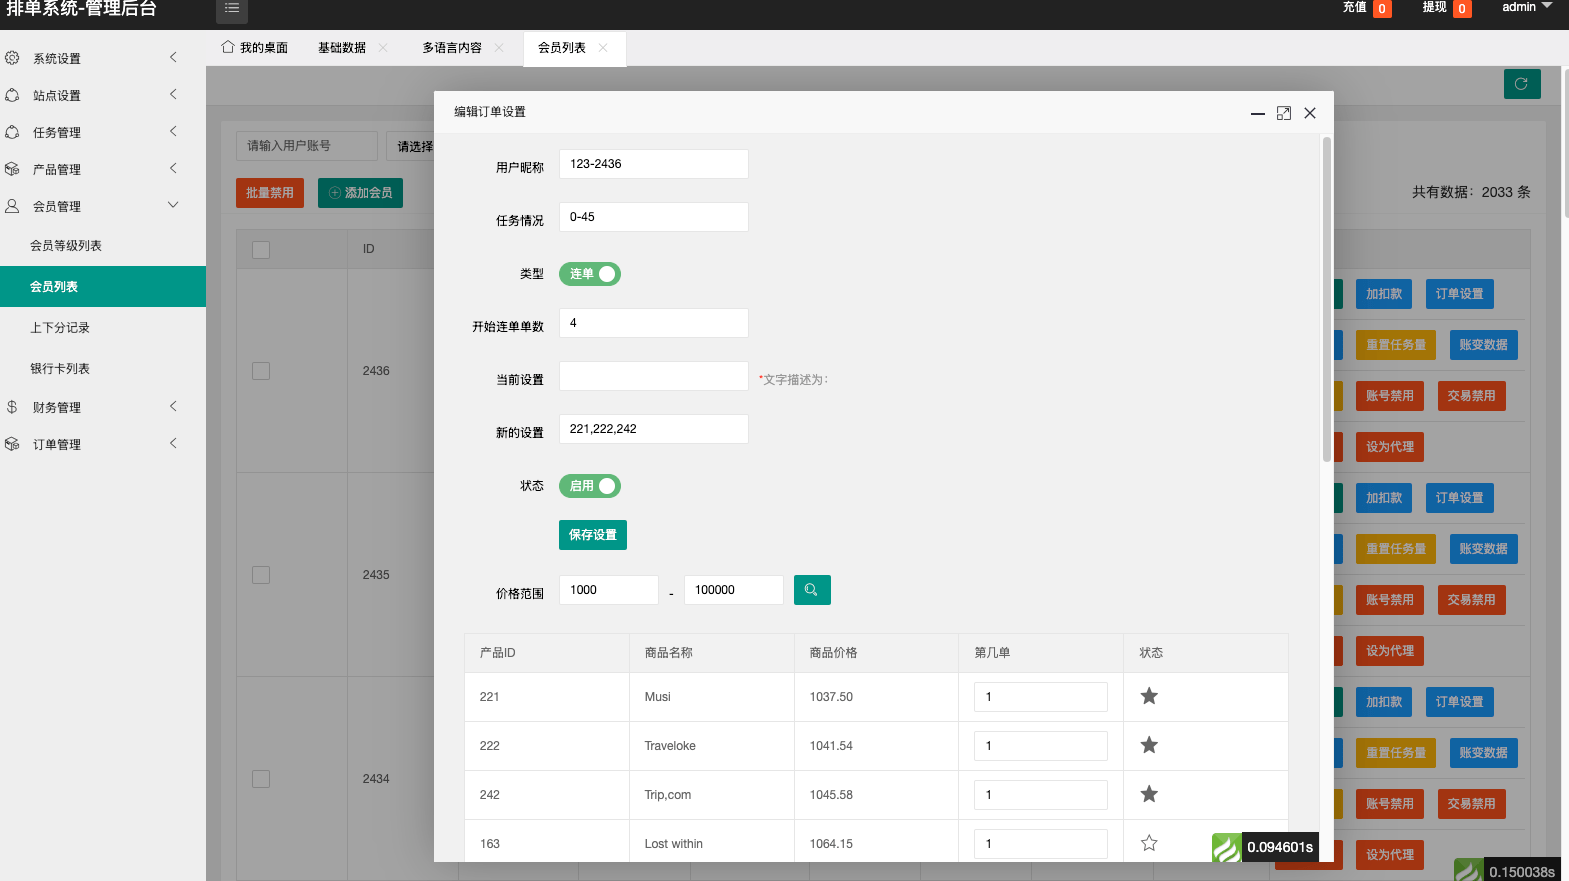The image size is (1569, 881).
Task: Open the admin user dropdown
Action: (x=1526, y=8)
